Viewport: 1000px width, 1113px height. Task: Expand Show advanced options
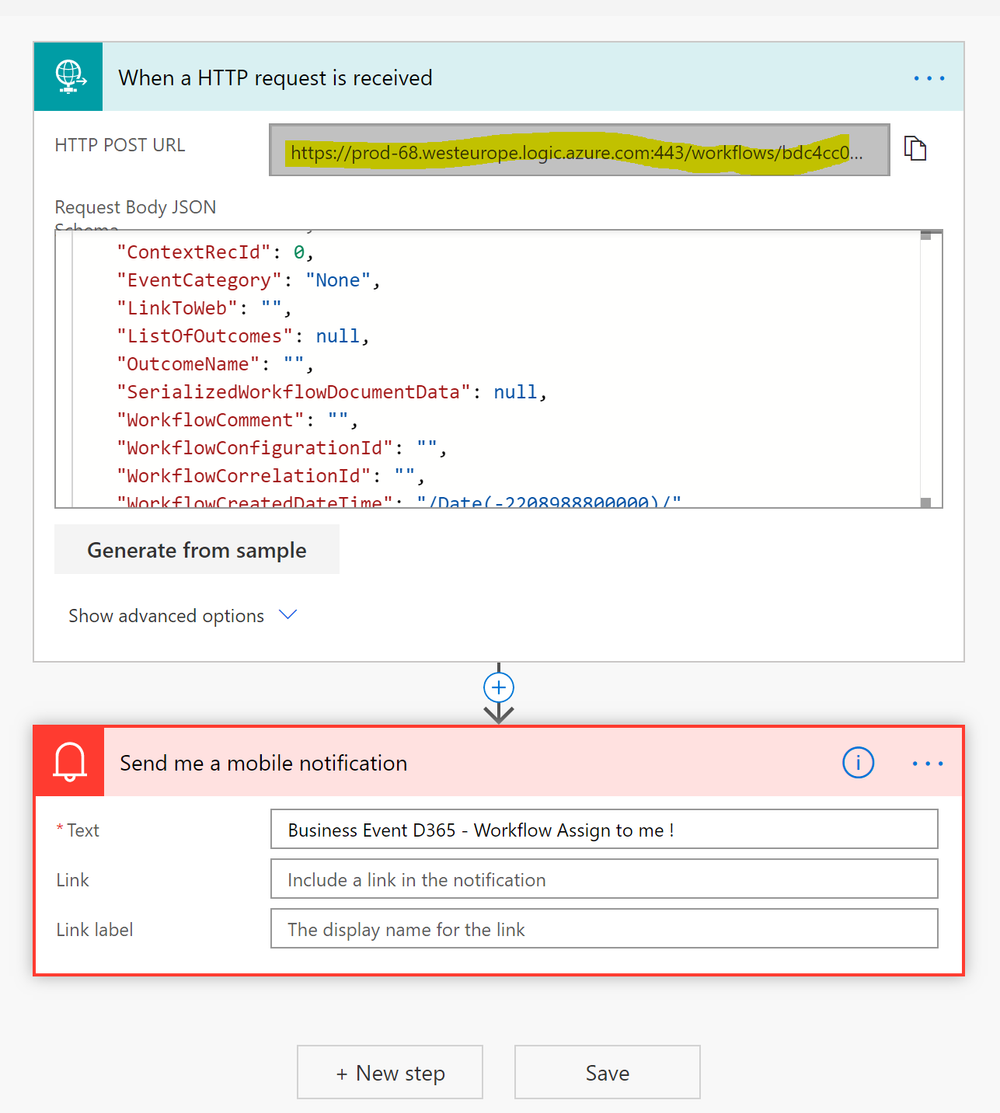pos(183,615)
